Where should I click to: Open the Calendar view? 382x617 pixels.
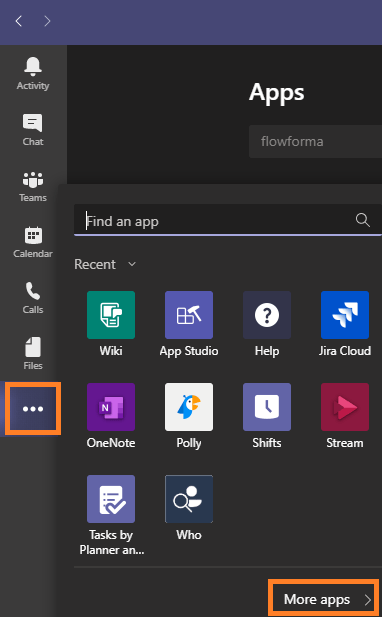tap(33, 242)
